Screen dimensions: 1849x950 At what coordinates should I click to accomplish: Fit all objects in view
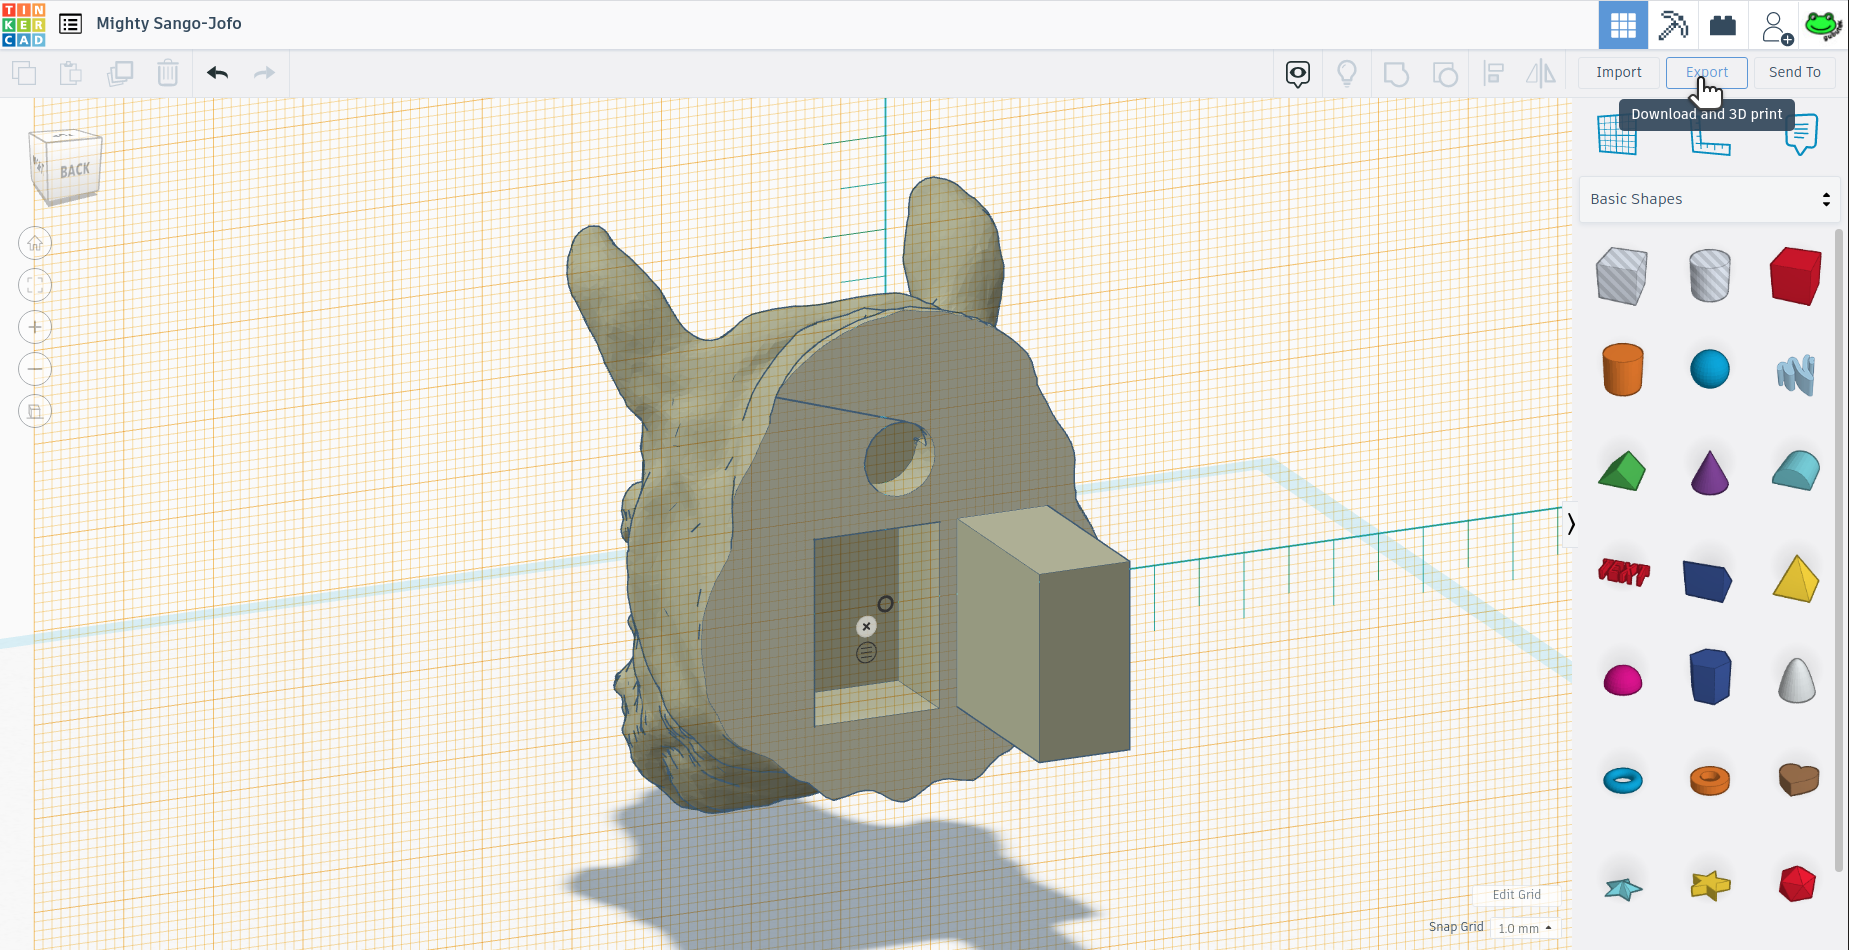(x=35, y=285)
